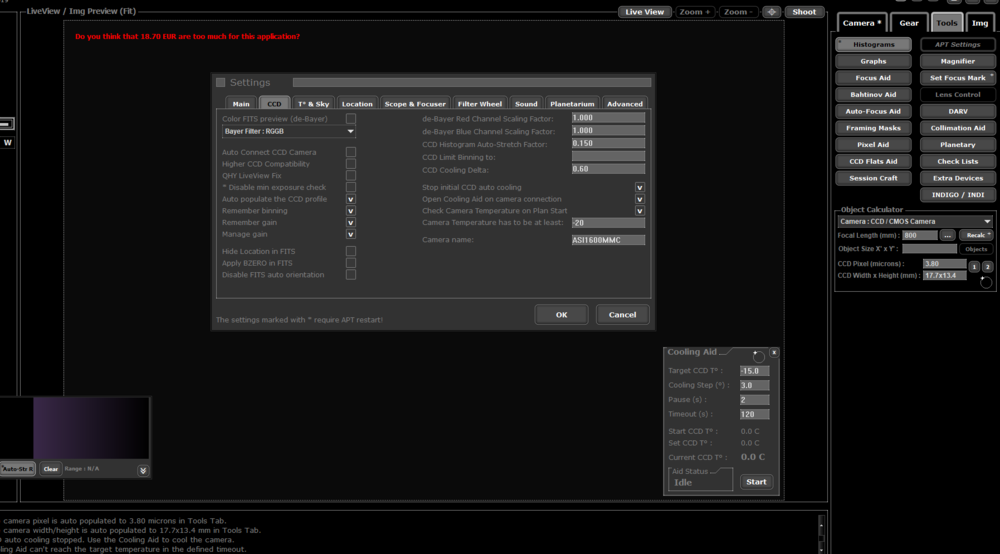This screenshot has height=554, width=1000.
Task: Uncheck Remember binning option
Action: pos(351,210)
